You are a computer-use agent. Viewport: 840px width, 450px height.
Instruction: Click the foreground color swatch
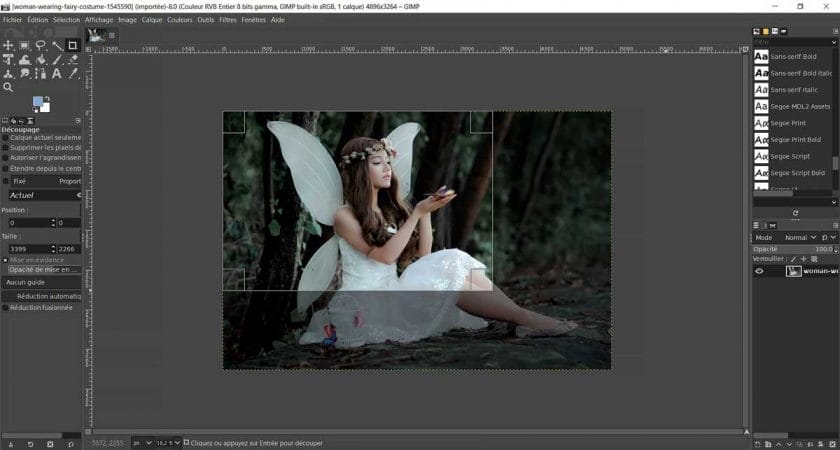click(x=38, y=102)
